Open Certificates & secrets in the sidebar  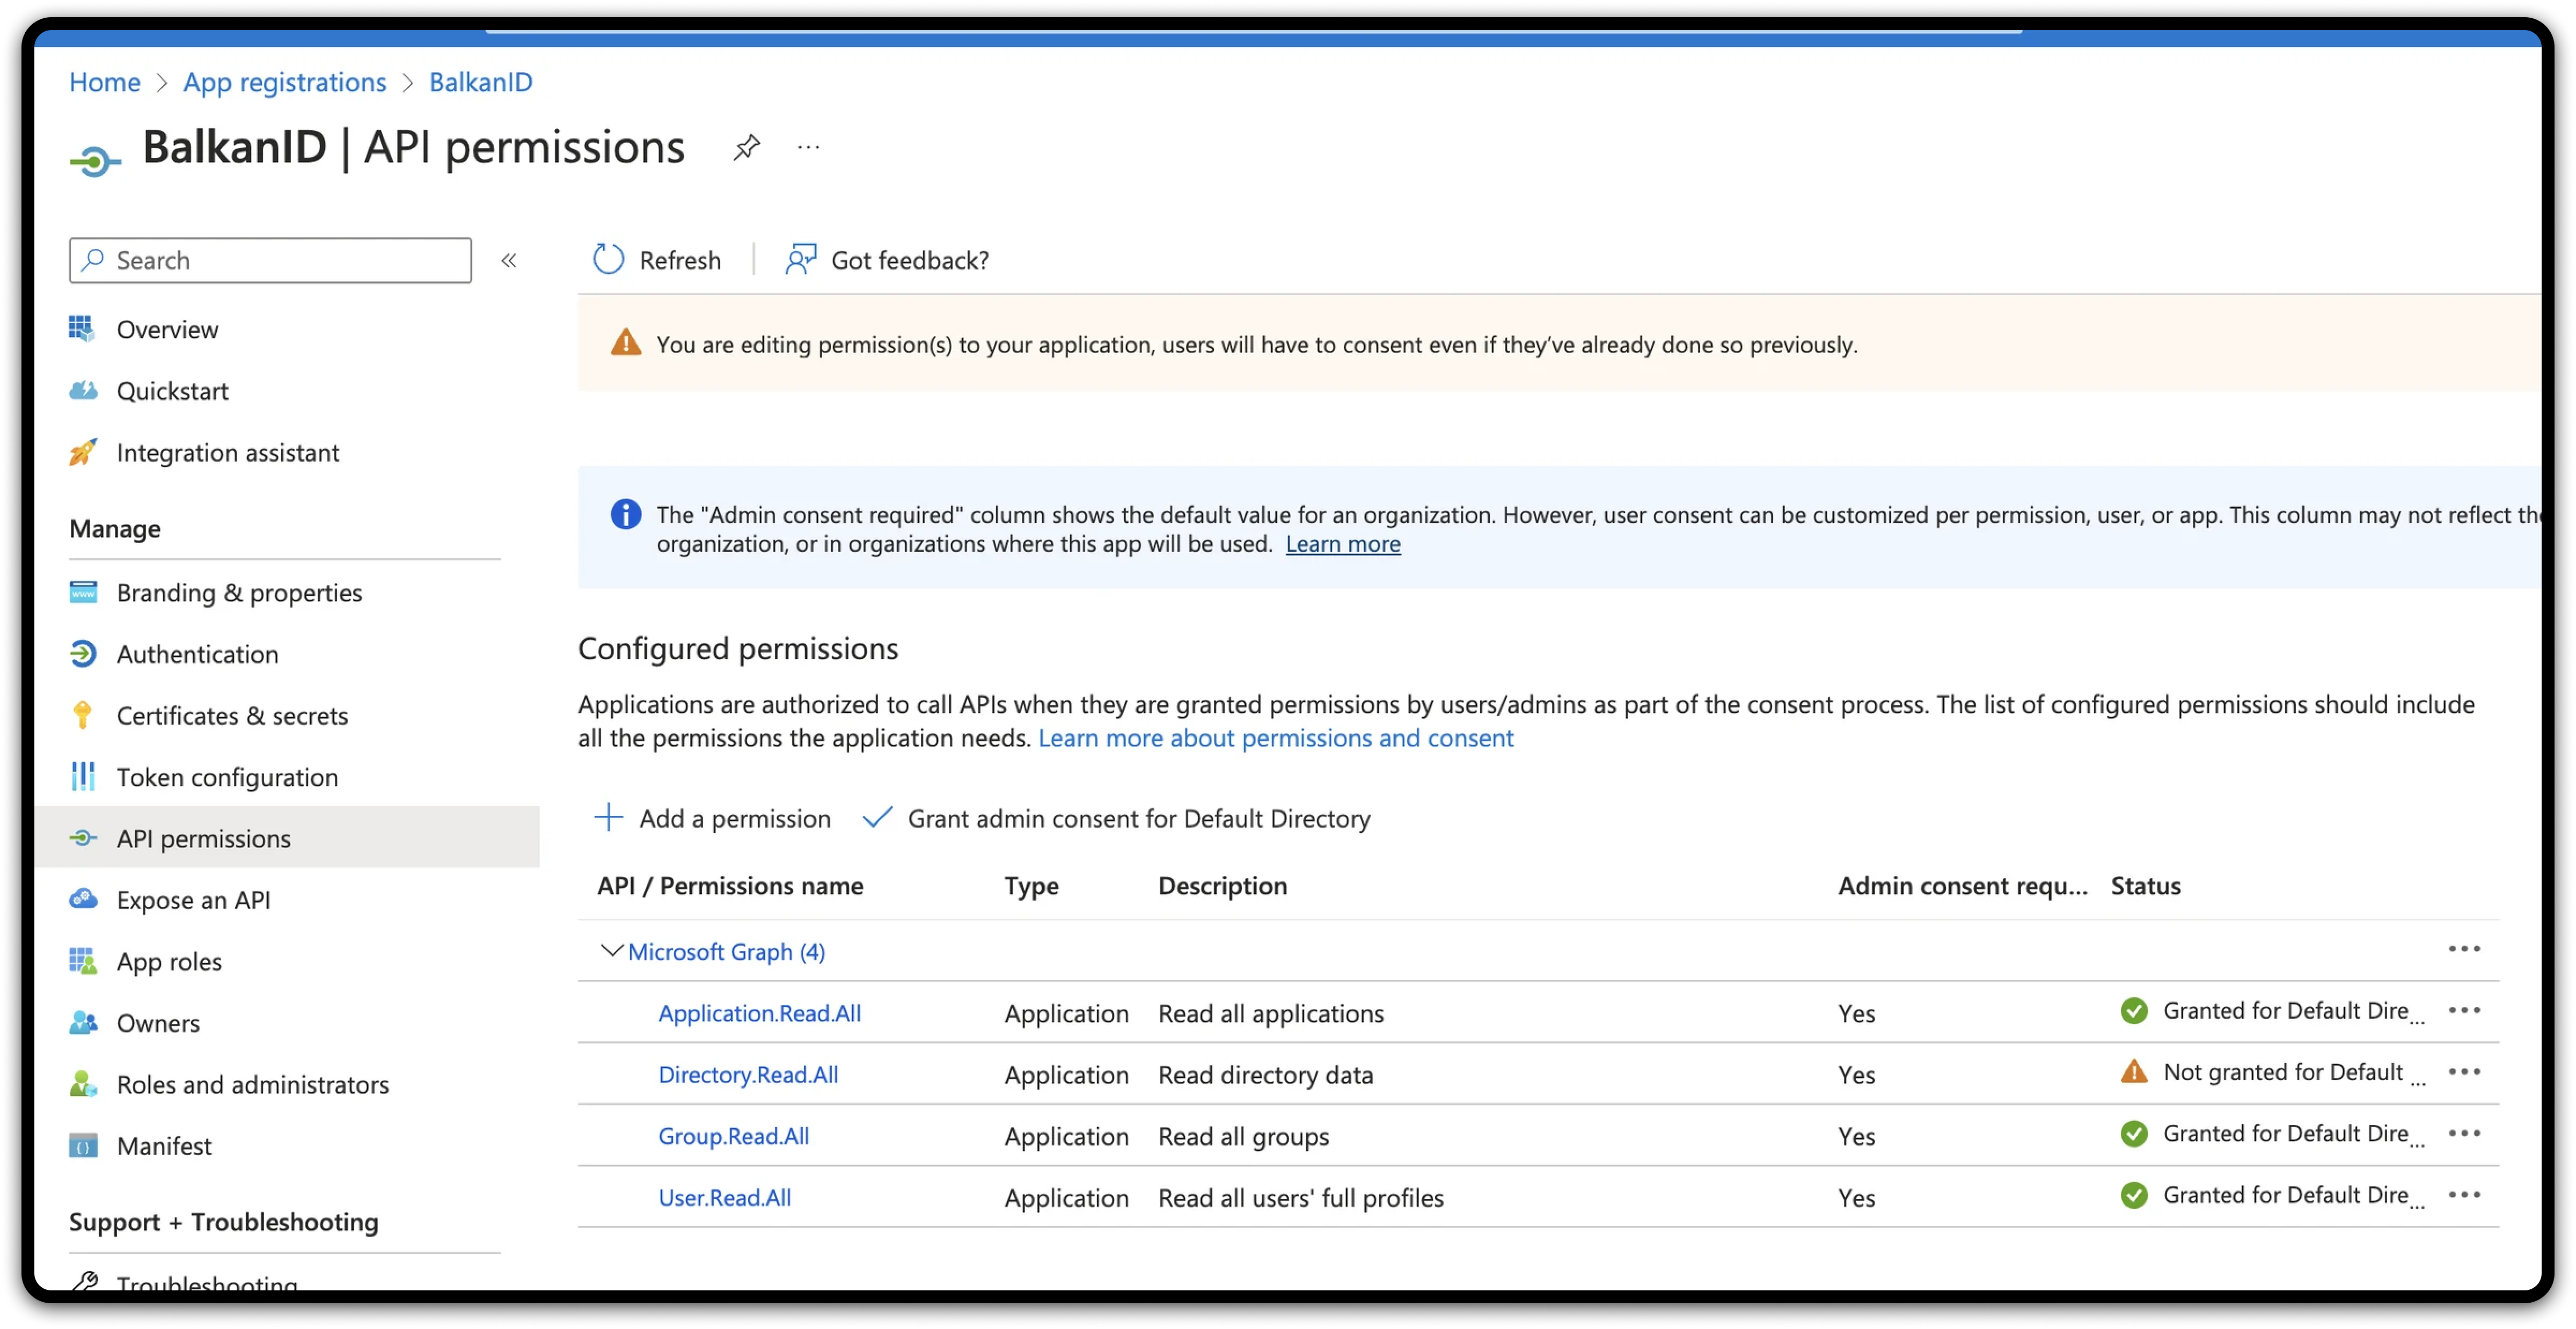[x=232, y=716]
